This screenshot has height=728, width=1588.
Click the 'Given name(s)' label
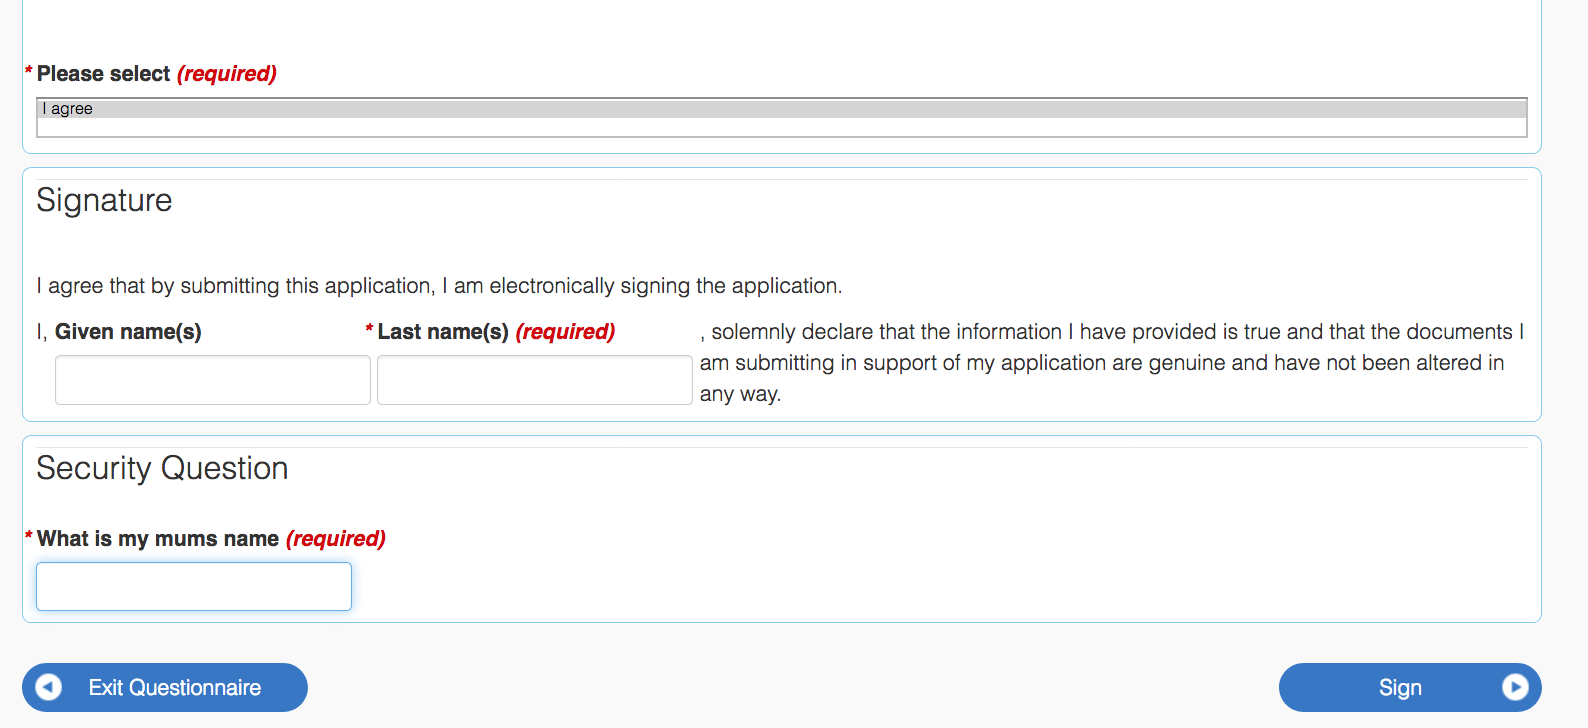tap(128, 332)
